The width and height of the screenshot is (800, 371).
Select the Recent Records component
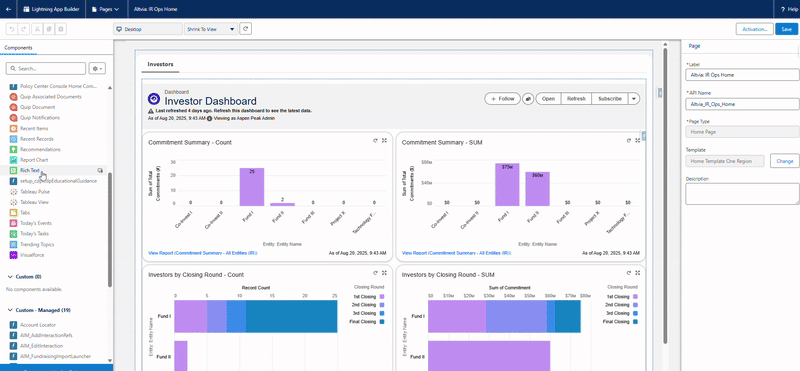[x=37, y=139]
